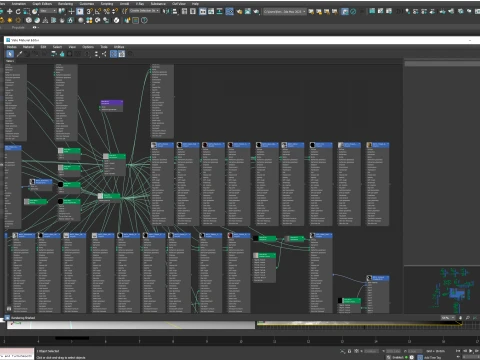Click the Navigator overview panel
Viewport: 480px width, 360px height.
pos(442,289)
